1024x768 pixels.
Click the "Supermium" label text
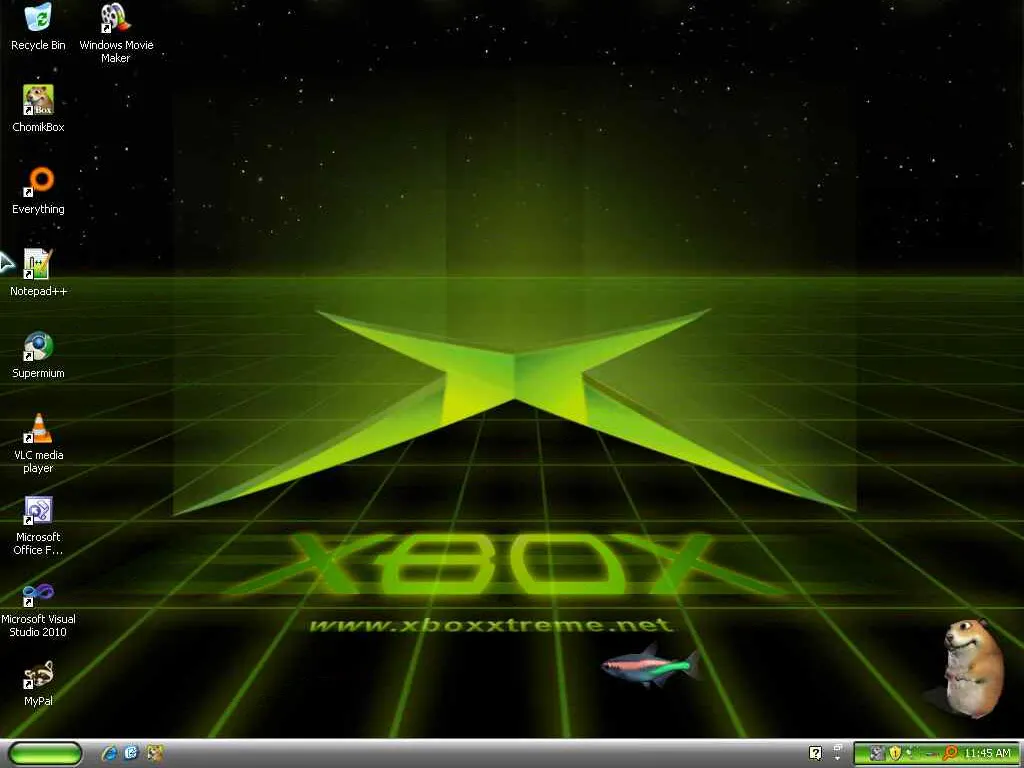point(38,374)
